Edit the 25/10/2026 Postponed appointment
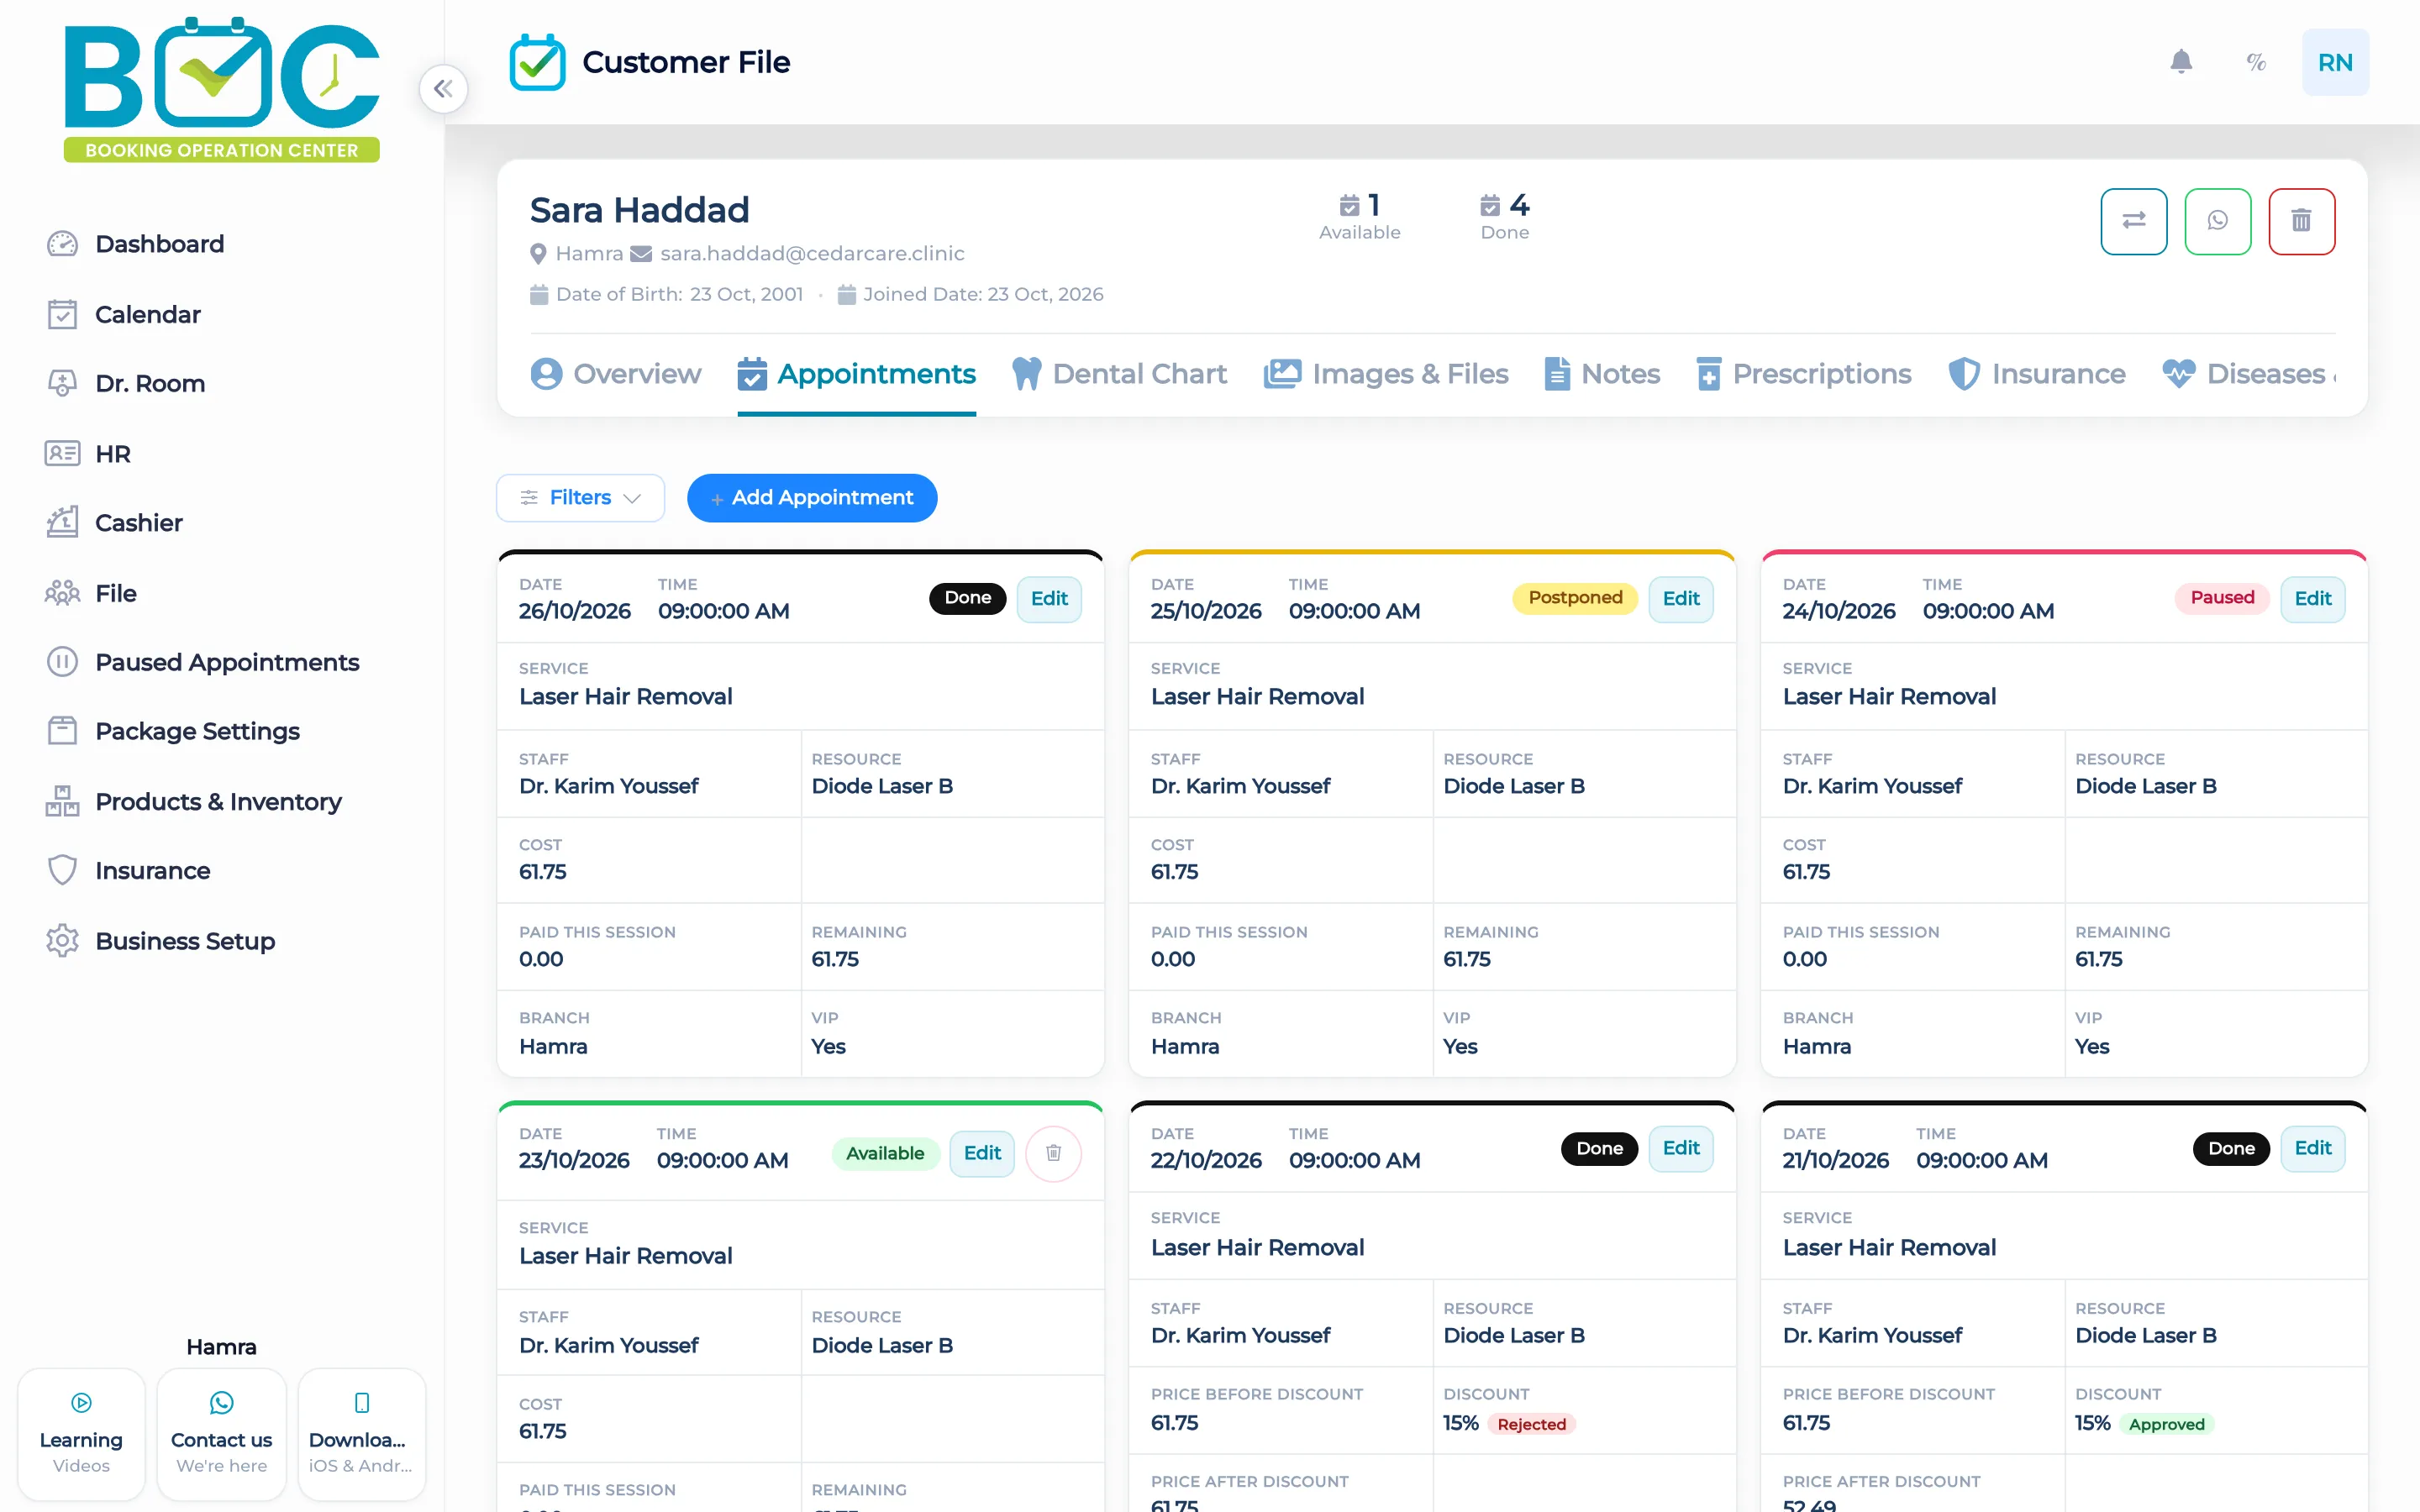This screenshot has width=2420, height=1512. (1681, 598)
